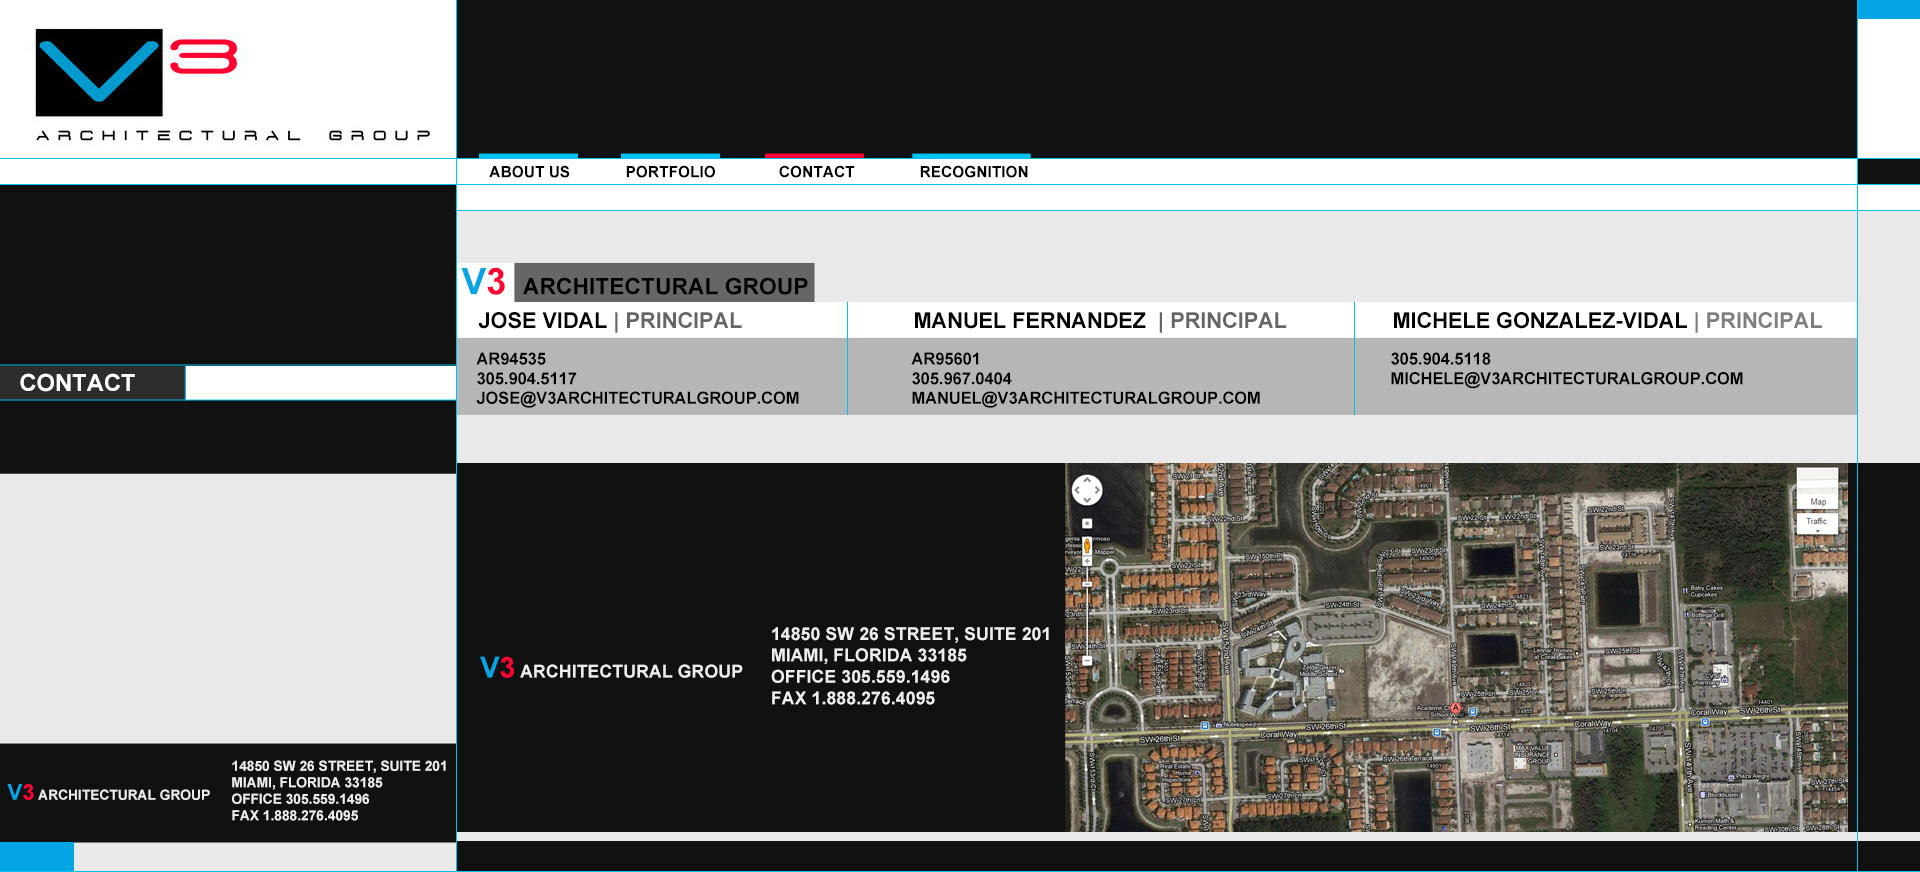Go to the Contact menu item

tap(816, 172)
